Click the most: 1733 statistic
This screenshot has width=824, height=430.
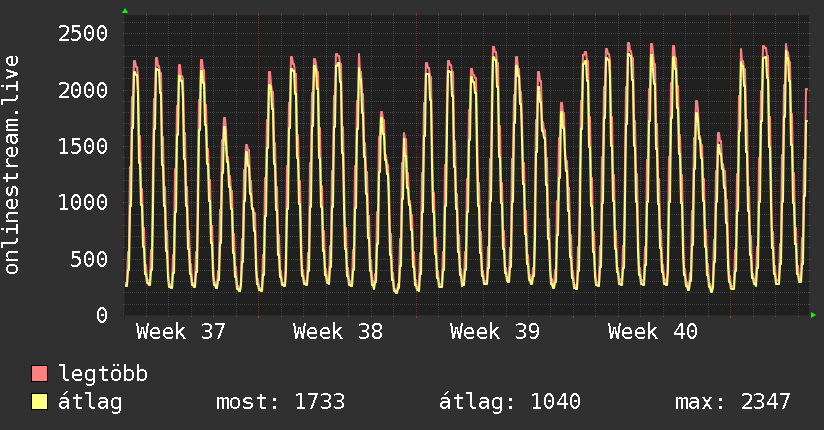click(x=281, y=402)
